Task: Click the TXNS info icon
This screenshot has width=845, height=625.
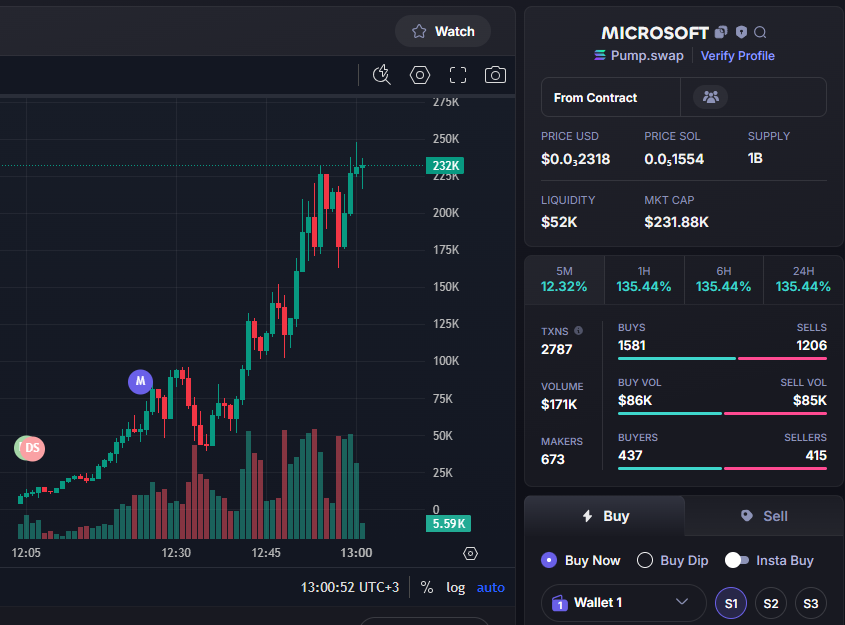Action: [x=578, y=330]
